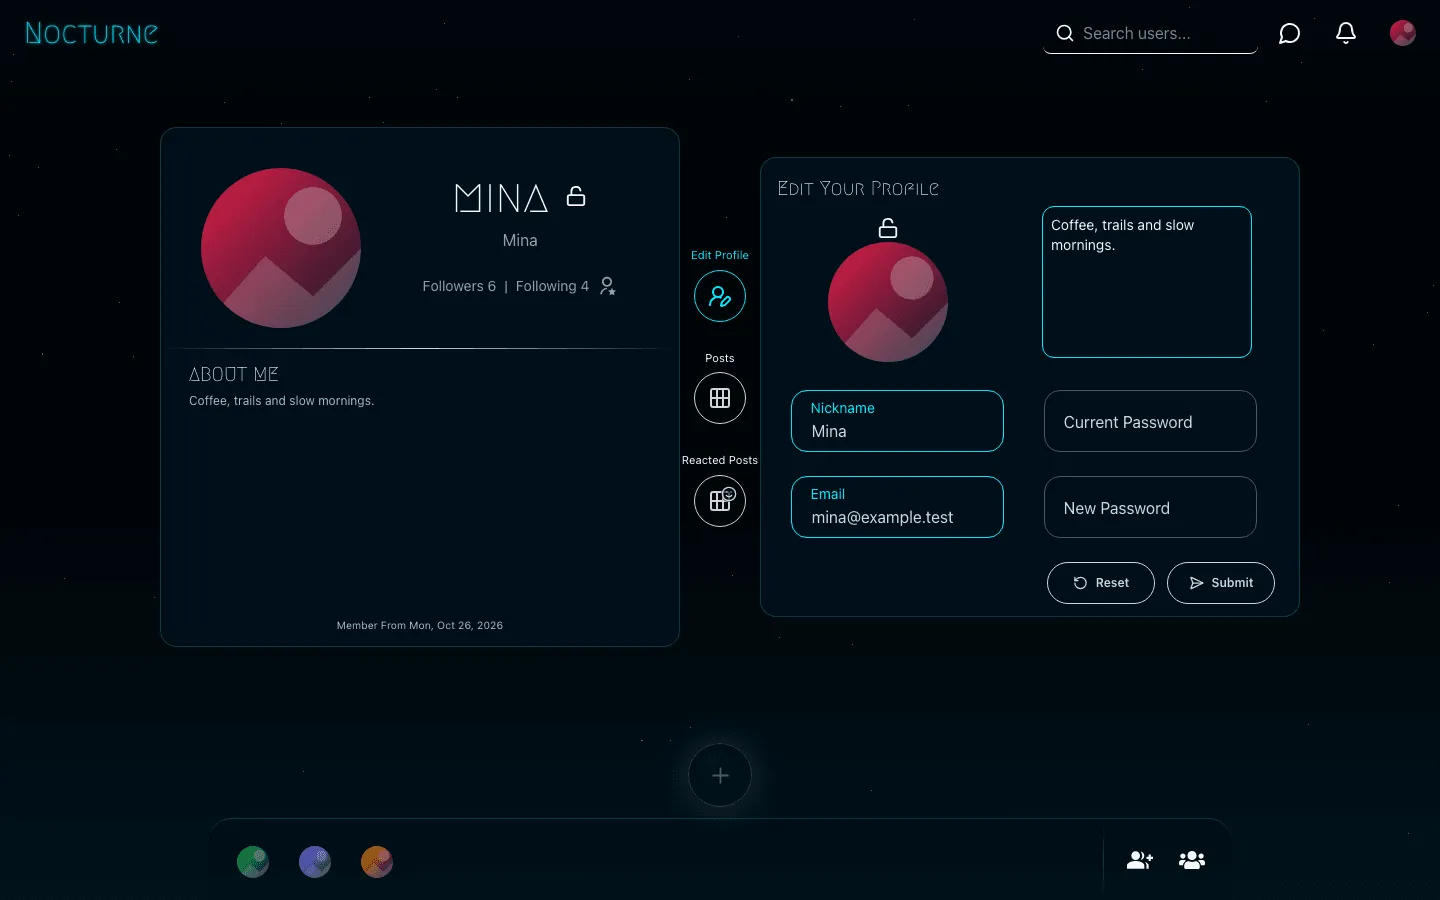Toggle privacy lock next to MINA heading

[576, 196]
